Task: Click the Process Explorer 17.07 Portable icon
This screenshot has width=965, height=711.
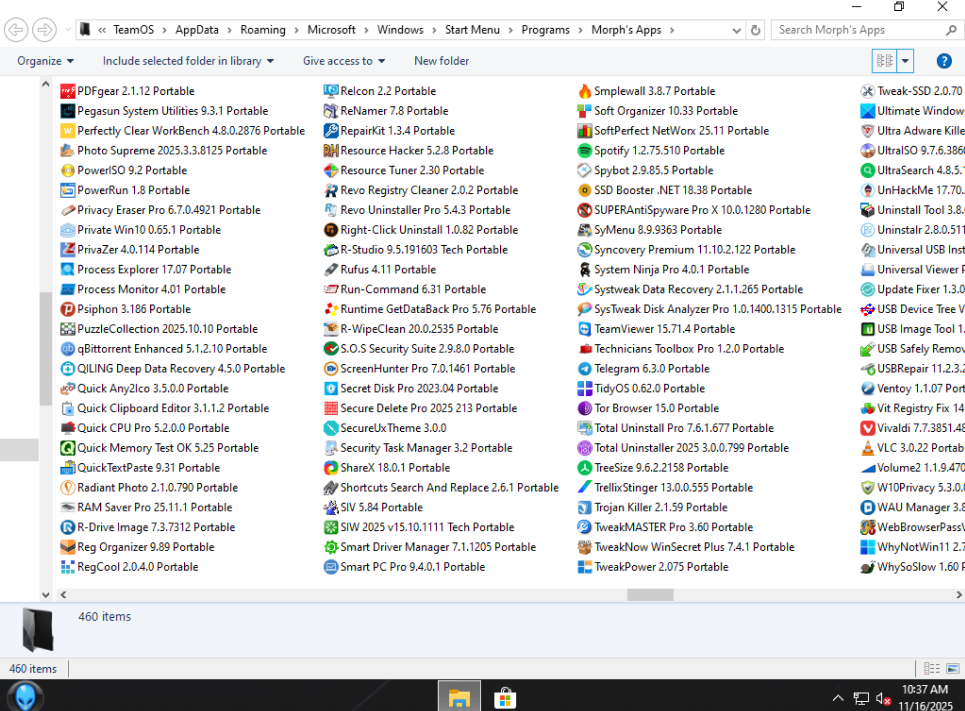Action: (x=68, y=270)
